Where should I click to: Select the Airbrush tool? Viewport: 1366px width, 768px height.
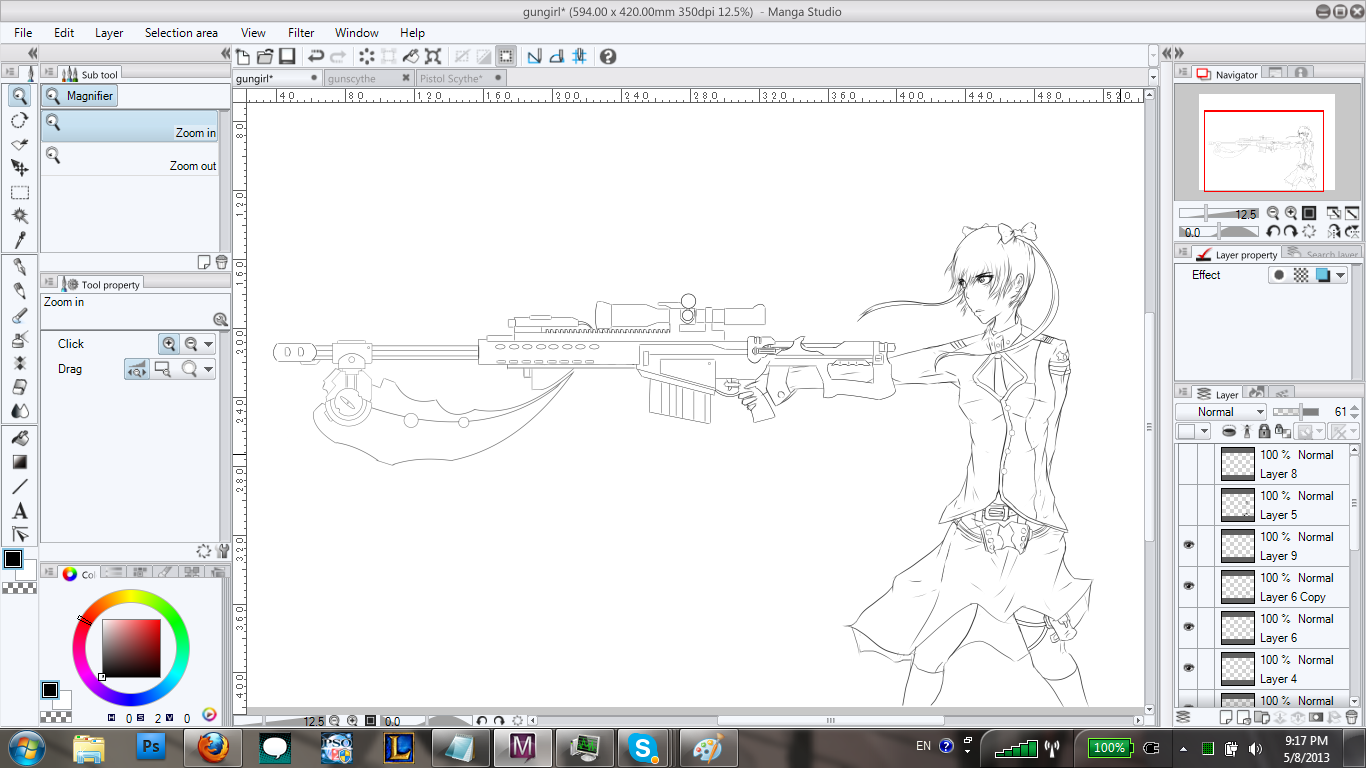pyautogui.click(x=19, y=339)
